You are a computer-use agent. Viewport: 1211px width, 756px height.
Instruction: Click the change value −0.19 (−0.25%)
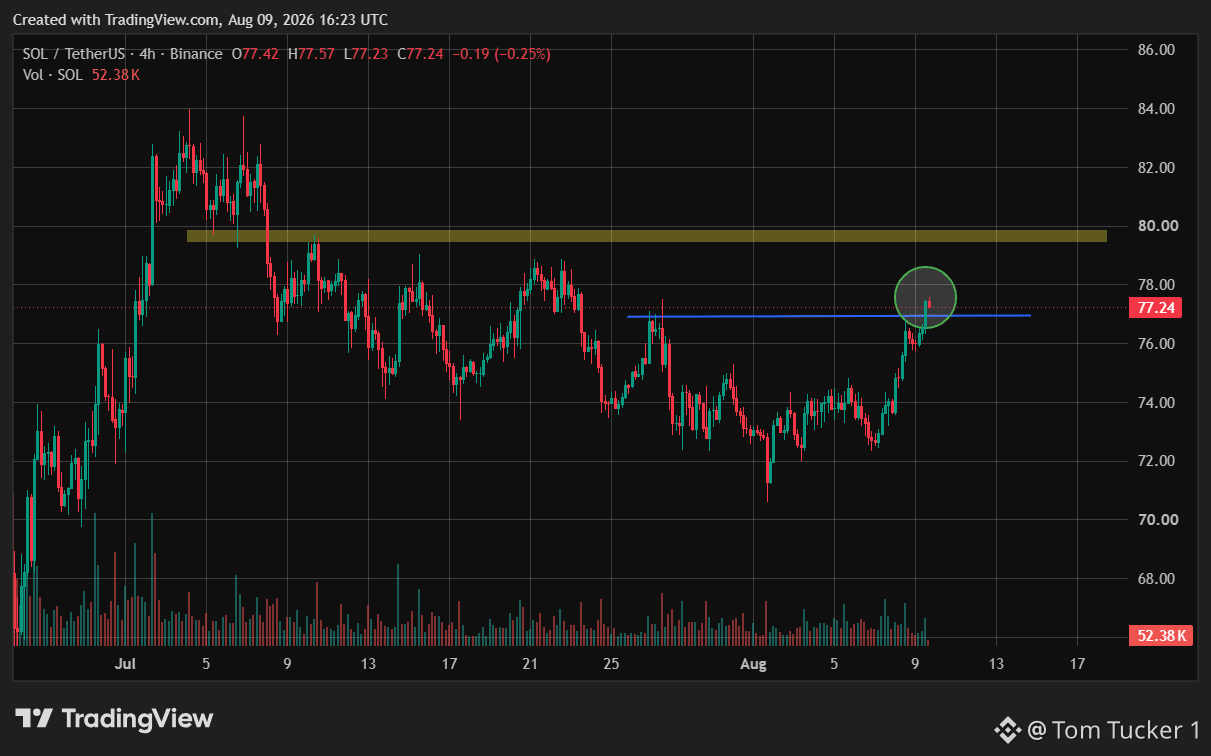tap(501, 54)
